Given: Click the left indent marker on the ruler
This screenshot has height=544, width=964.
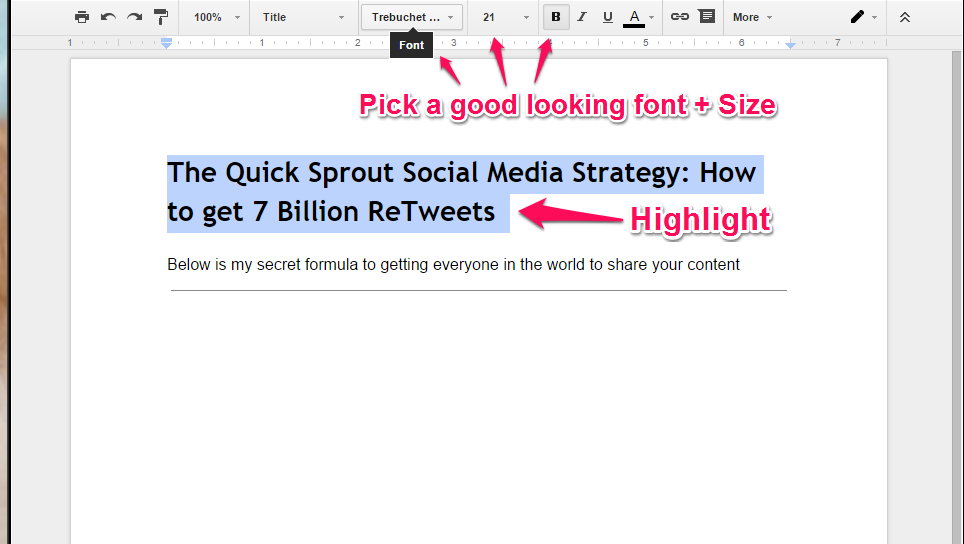Looking at the screenshot, I should pyautogui.click(x=166, y=43).
